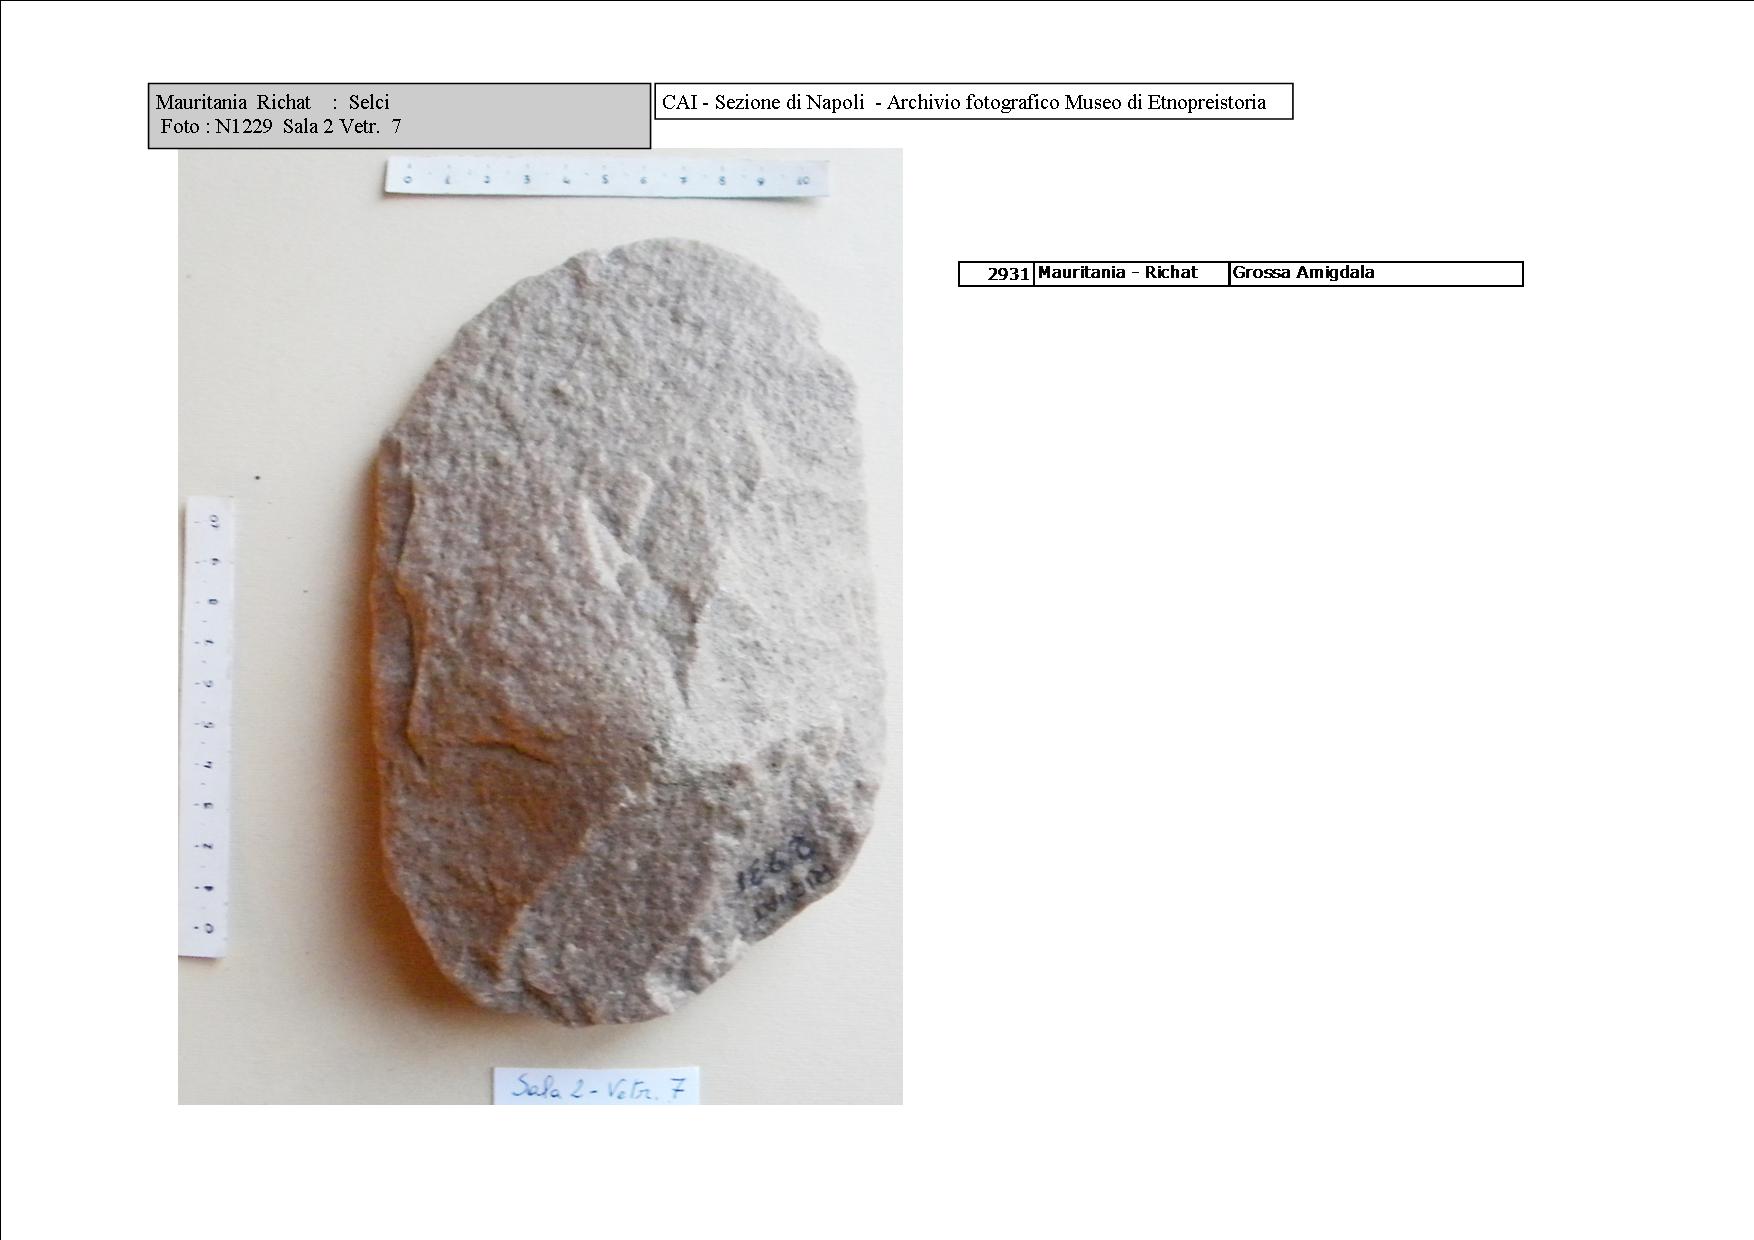Screen dimensions: 1754x1240
Task: Click the handwritten 'Sala 2 - Vetr. 7' label
Action: [x=597, y=1086]
